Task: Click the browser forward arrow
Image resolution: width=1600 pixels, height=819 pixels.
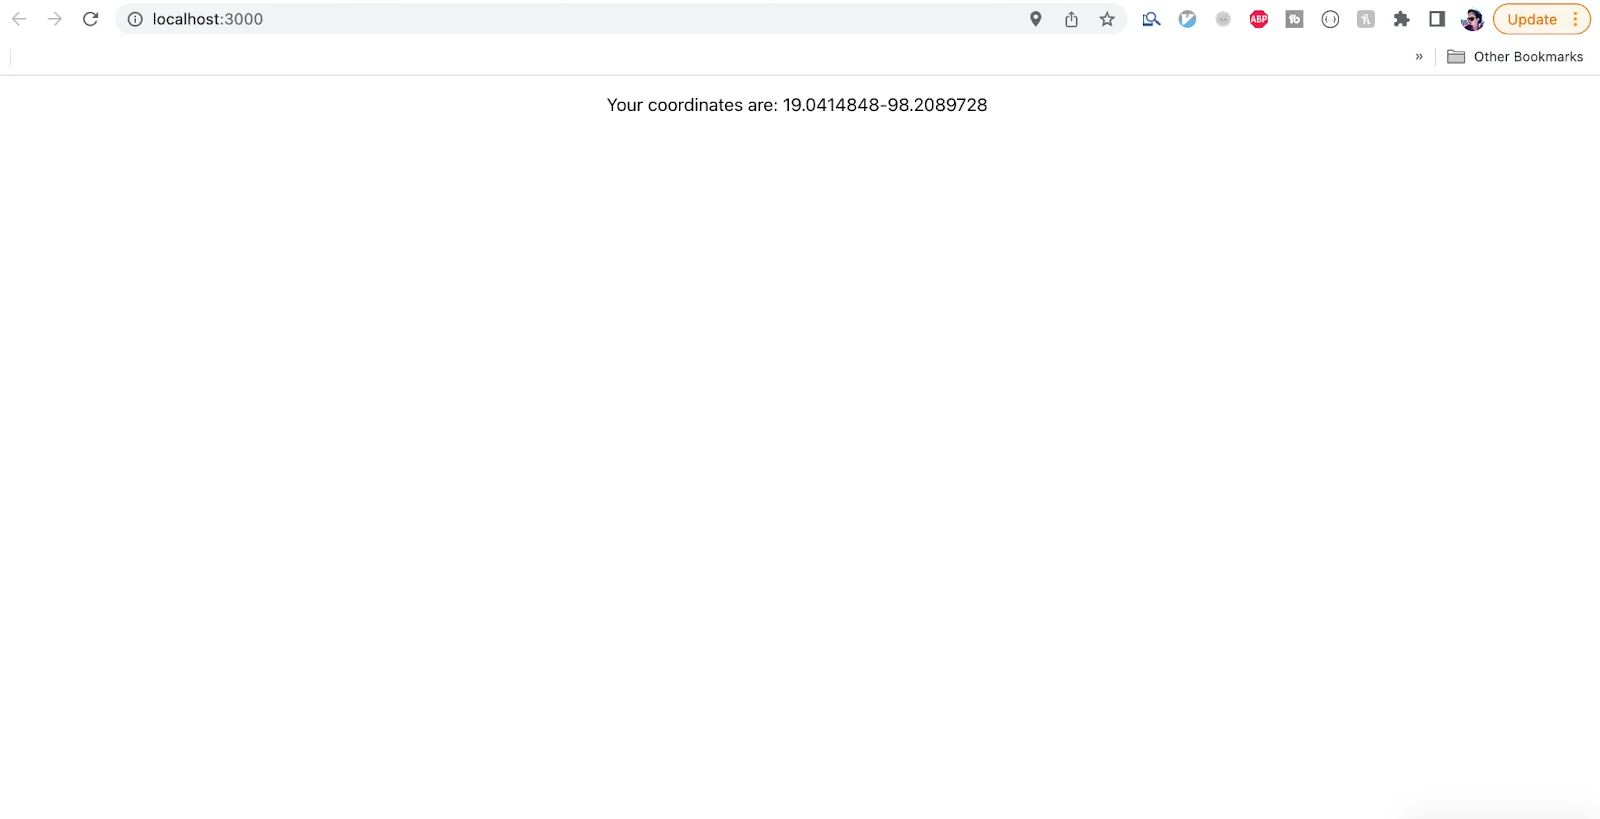Action: pyautogui.click(x=55, y=19)
